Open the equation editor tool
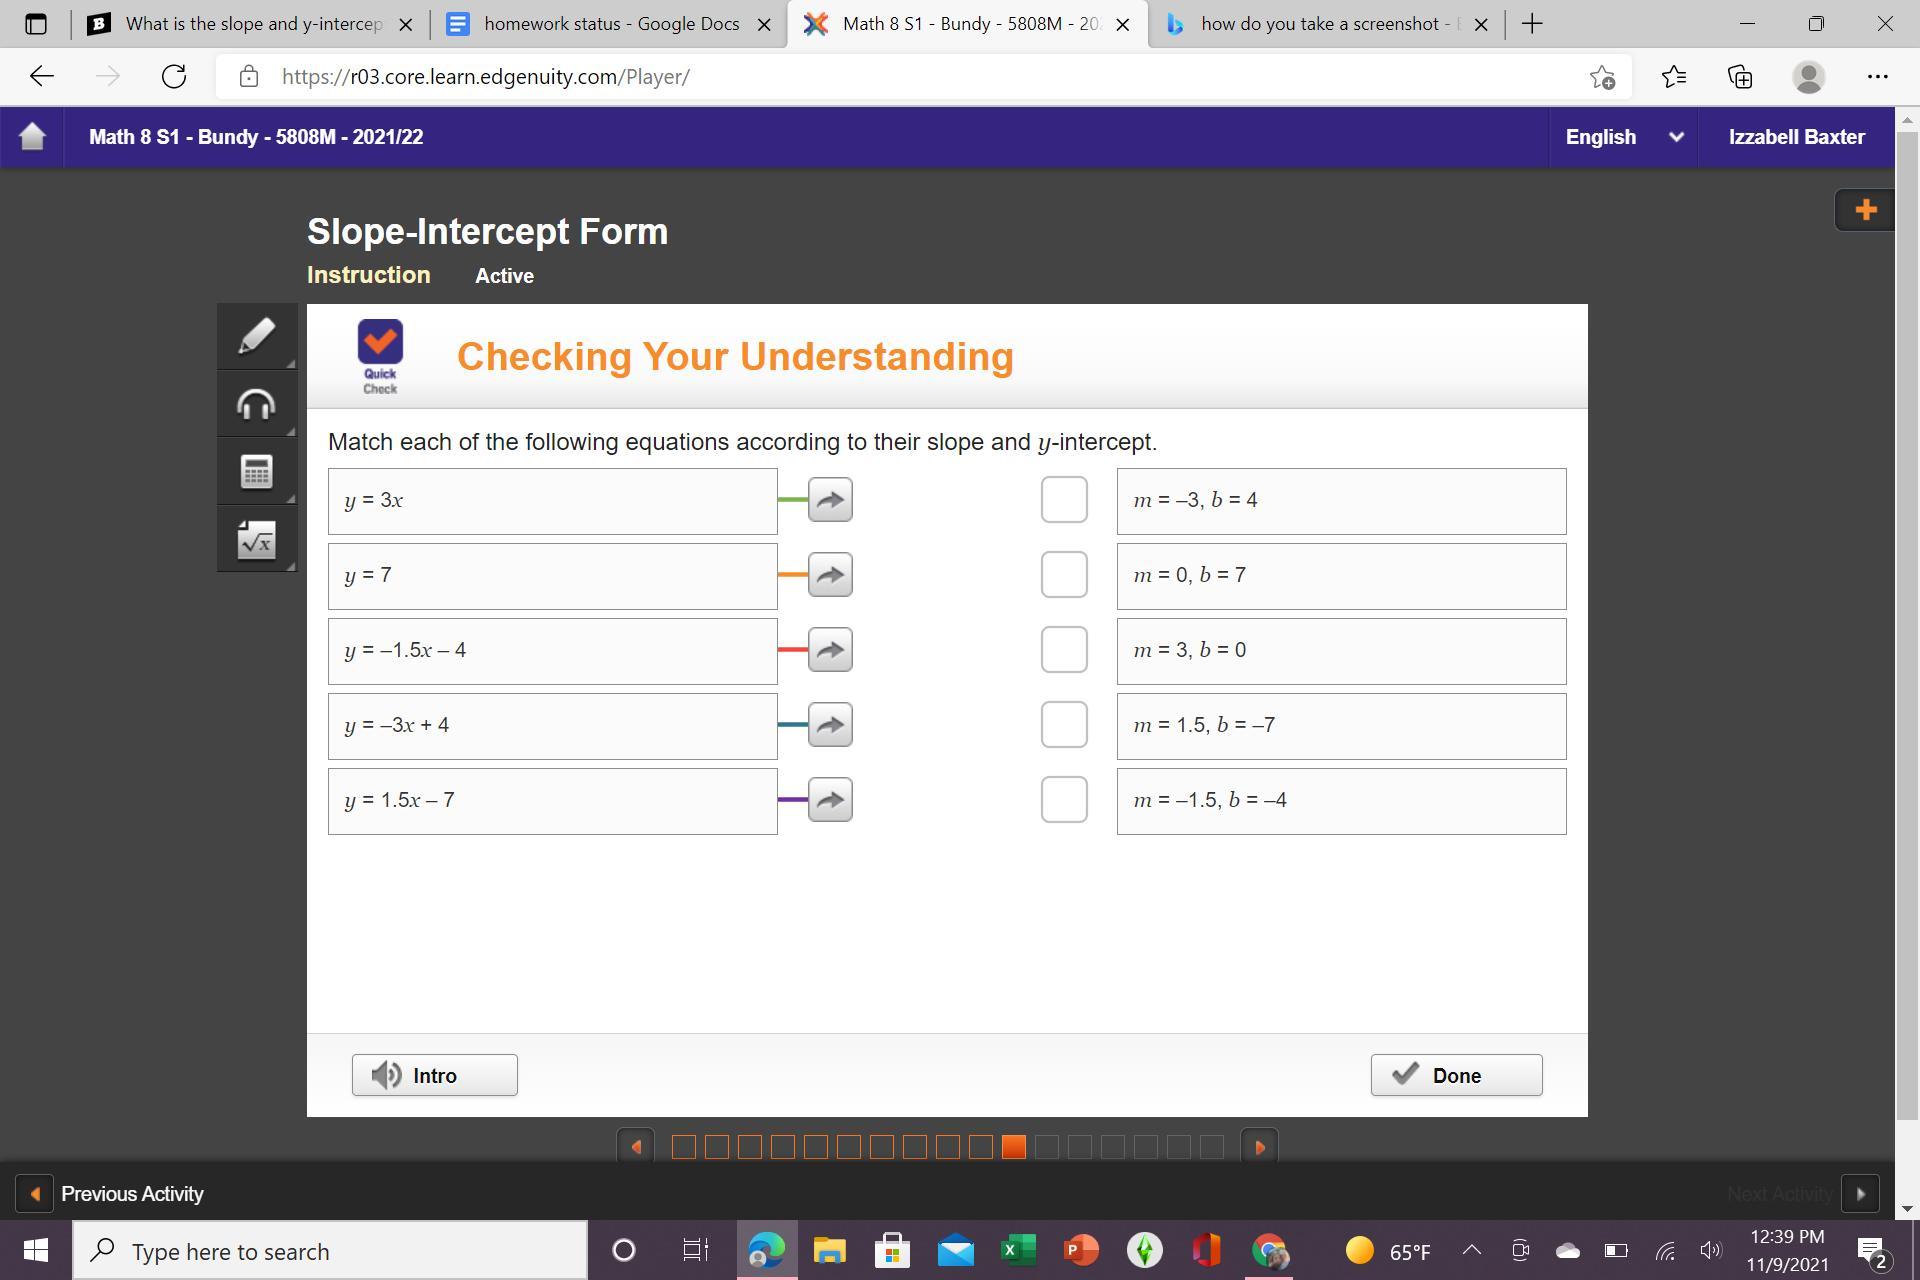 (x=256, y=540)
